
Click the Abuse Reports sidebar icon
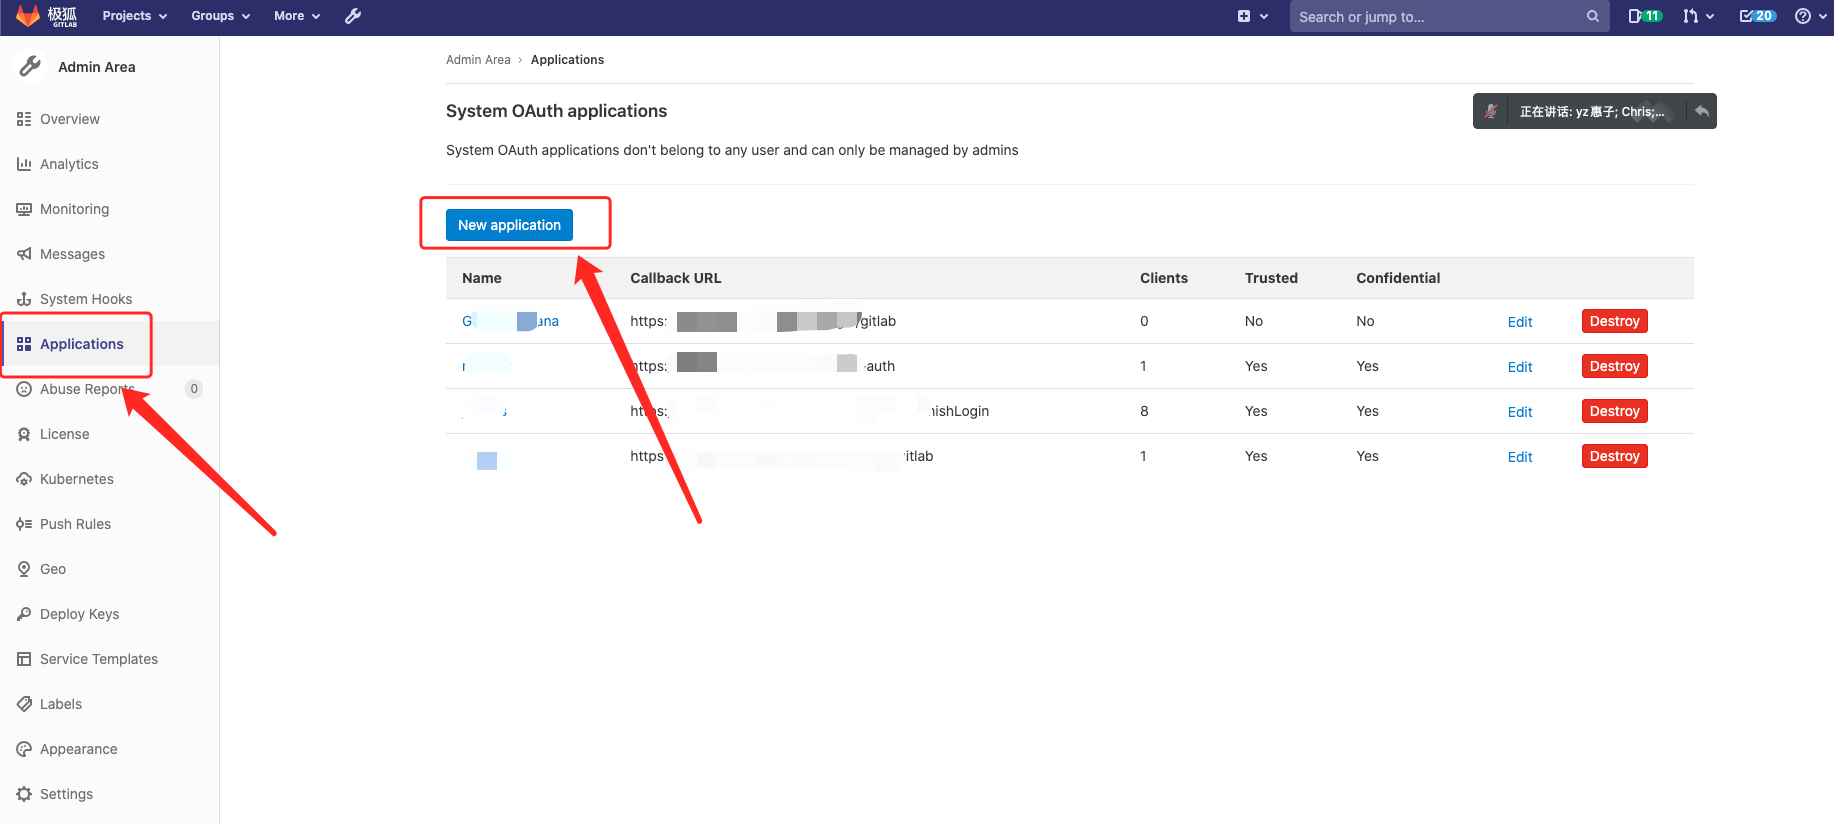coord(24,389)
